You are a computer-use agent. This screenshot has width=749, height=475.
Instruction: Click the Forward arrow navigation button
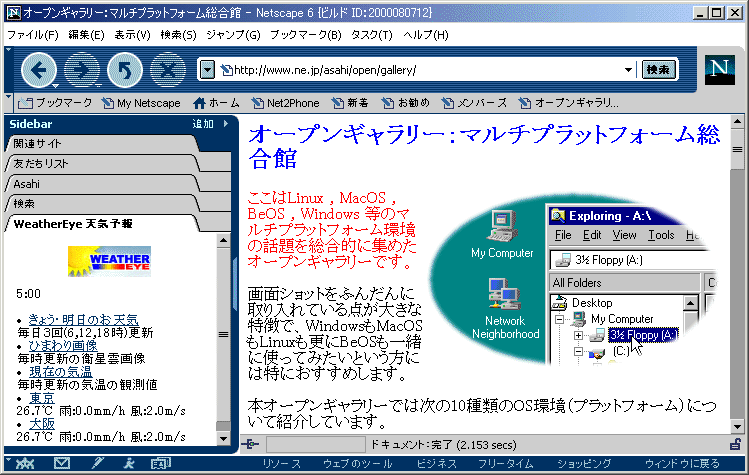[x=81, y=70]
